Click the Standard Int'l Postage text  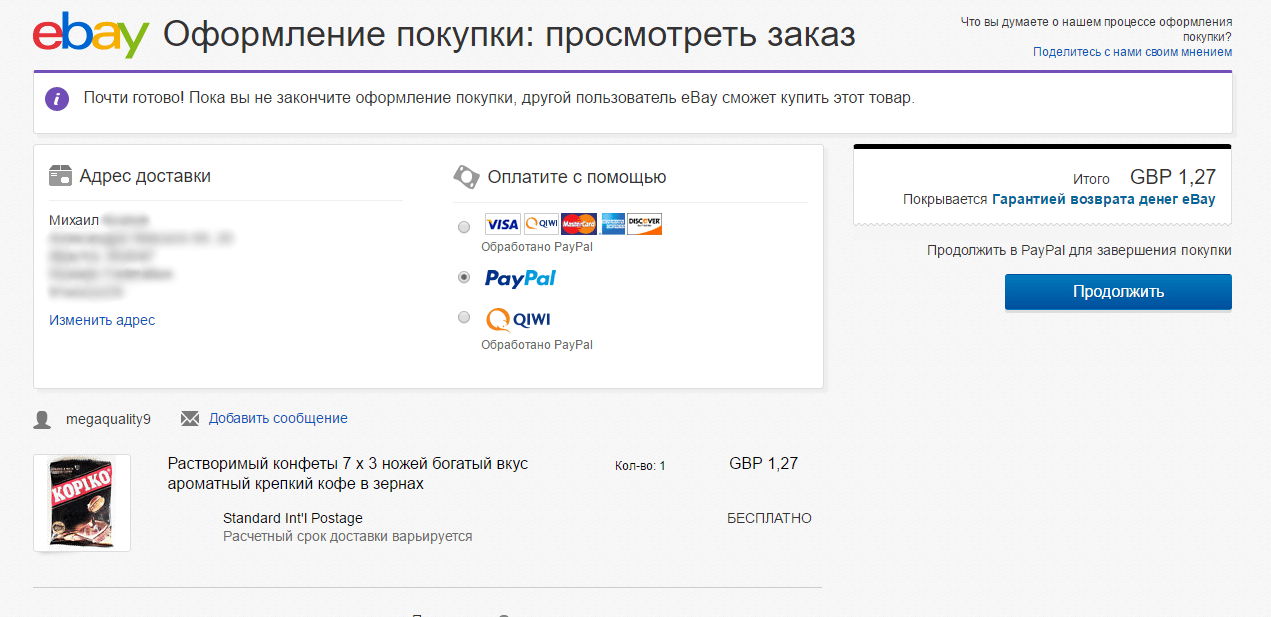point(293,518)
